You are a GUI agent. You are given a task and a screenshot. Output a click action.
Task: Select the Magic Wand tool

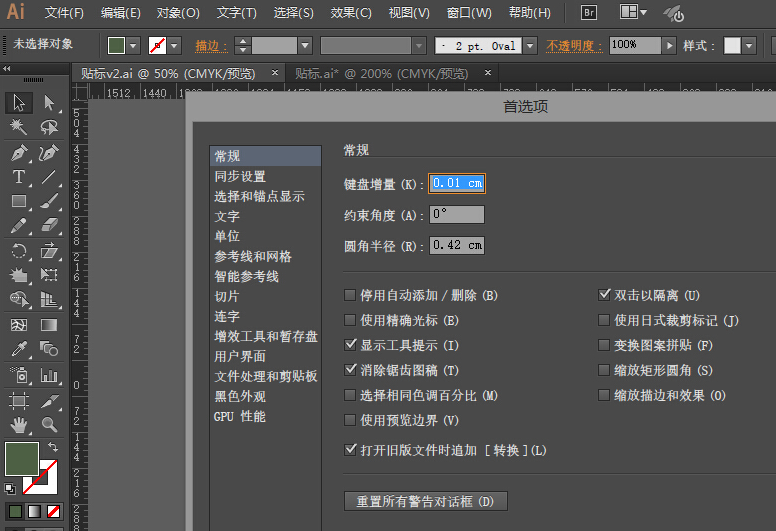(x=19, y=127)
